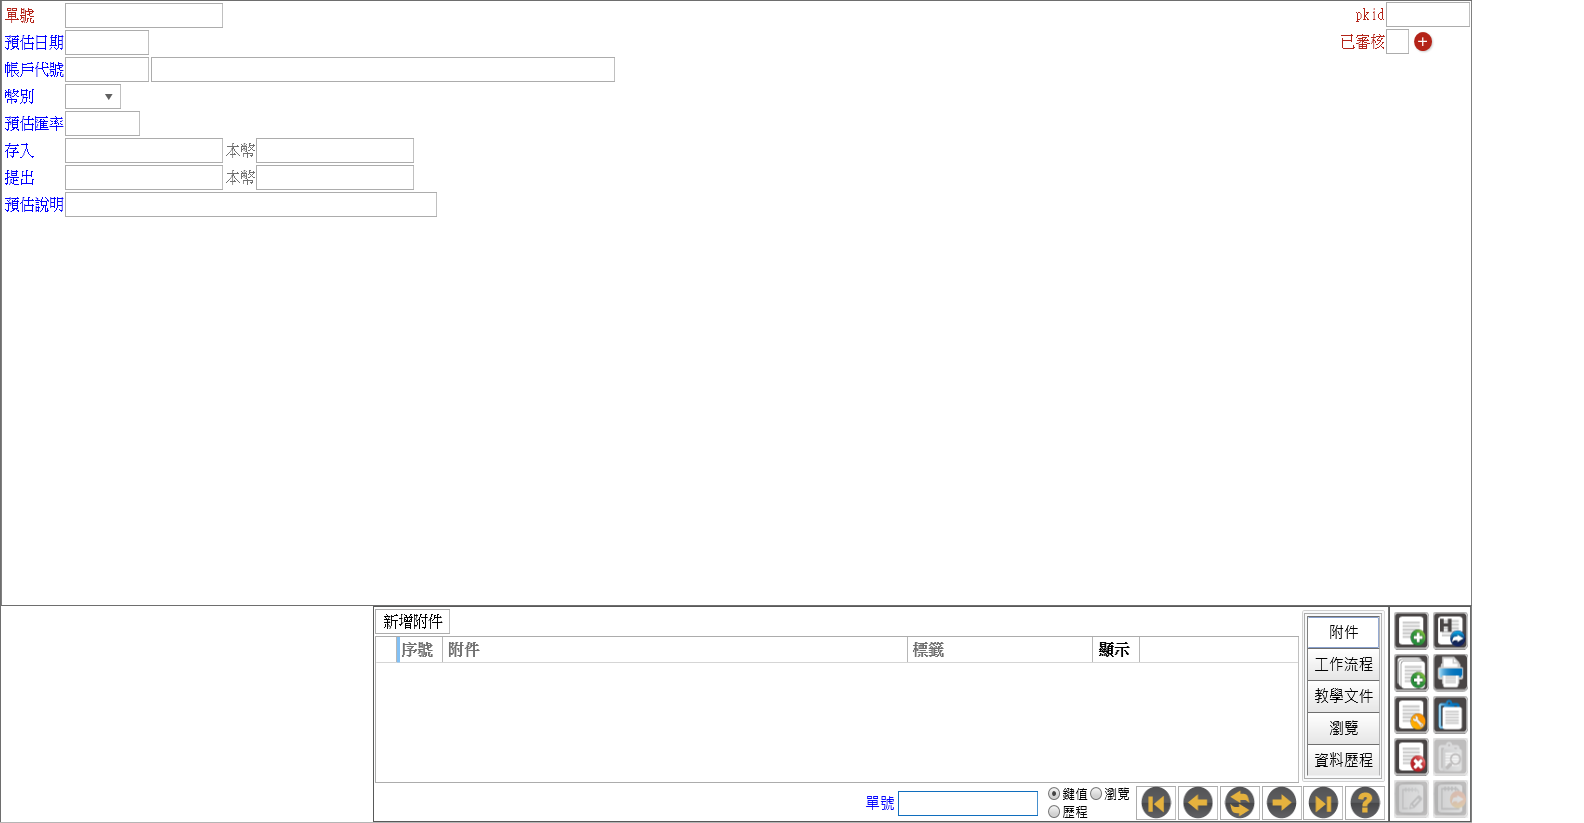Click the 新增附件 button

413,622
